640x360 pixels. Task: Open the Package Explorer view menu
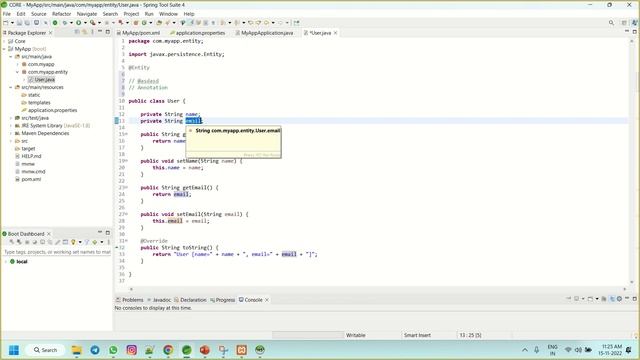(92, 32)
